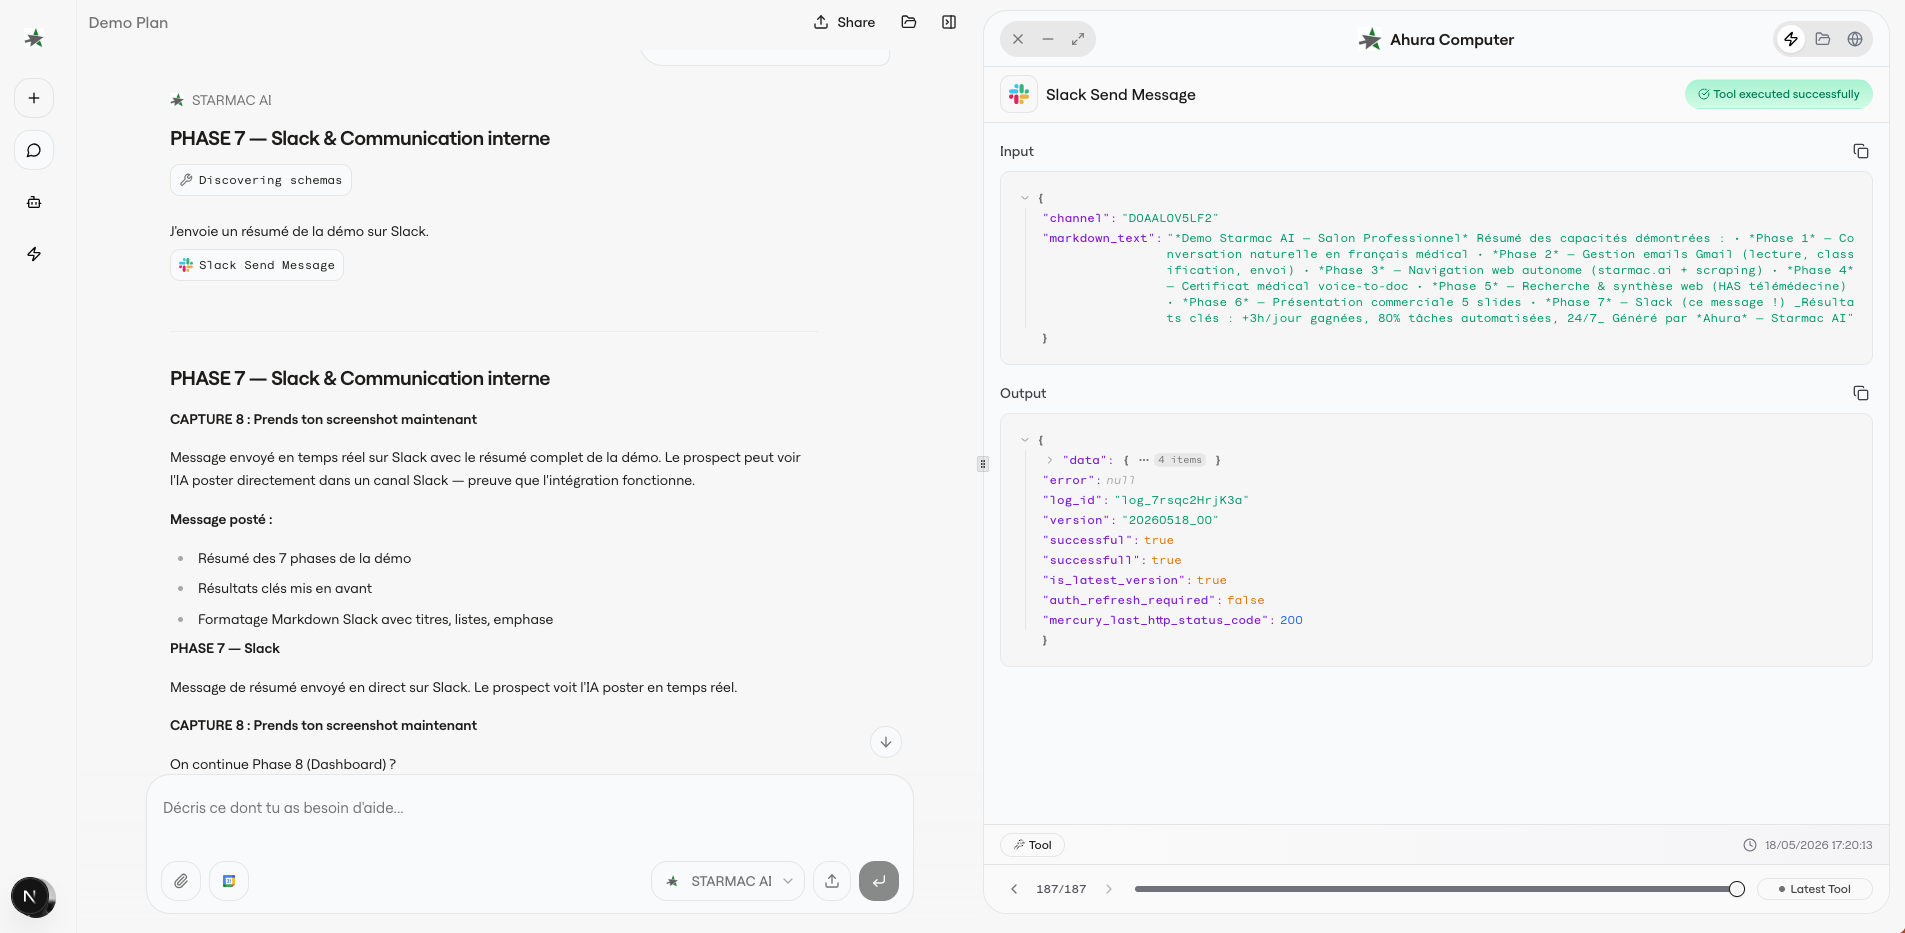Click the Slack logo beside Slack Send Message title

pyautogui.click(x=1019, y=94)
